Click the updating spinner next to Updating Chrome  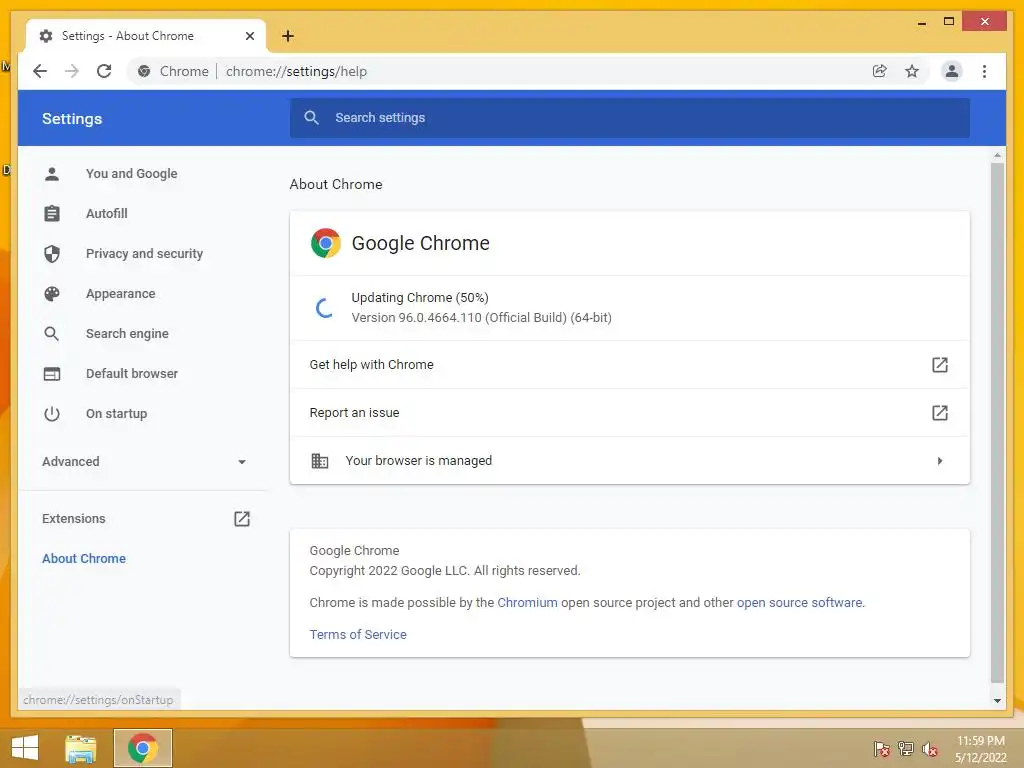tap(325, 308)
